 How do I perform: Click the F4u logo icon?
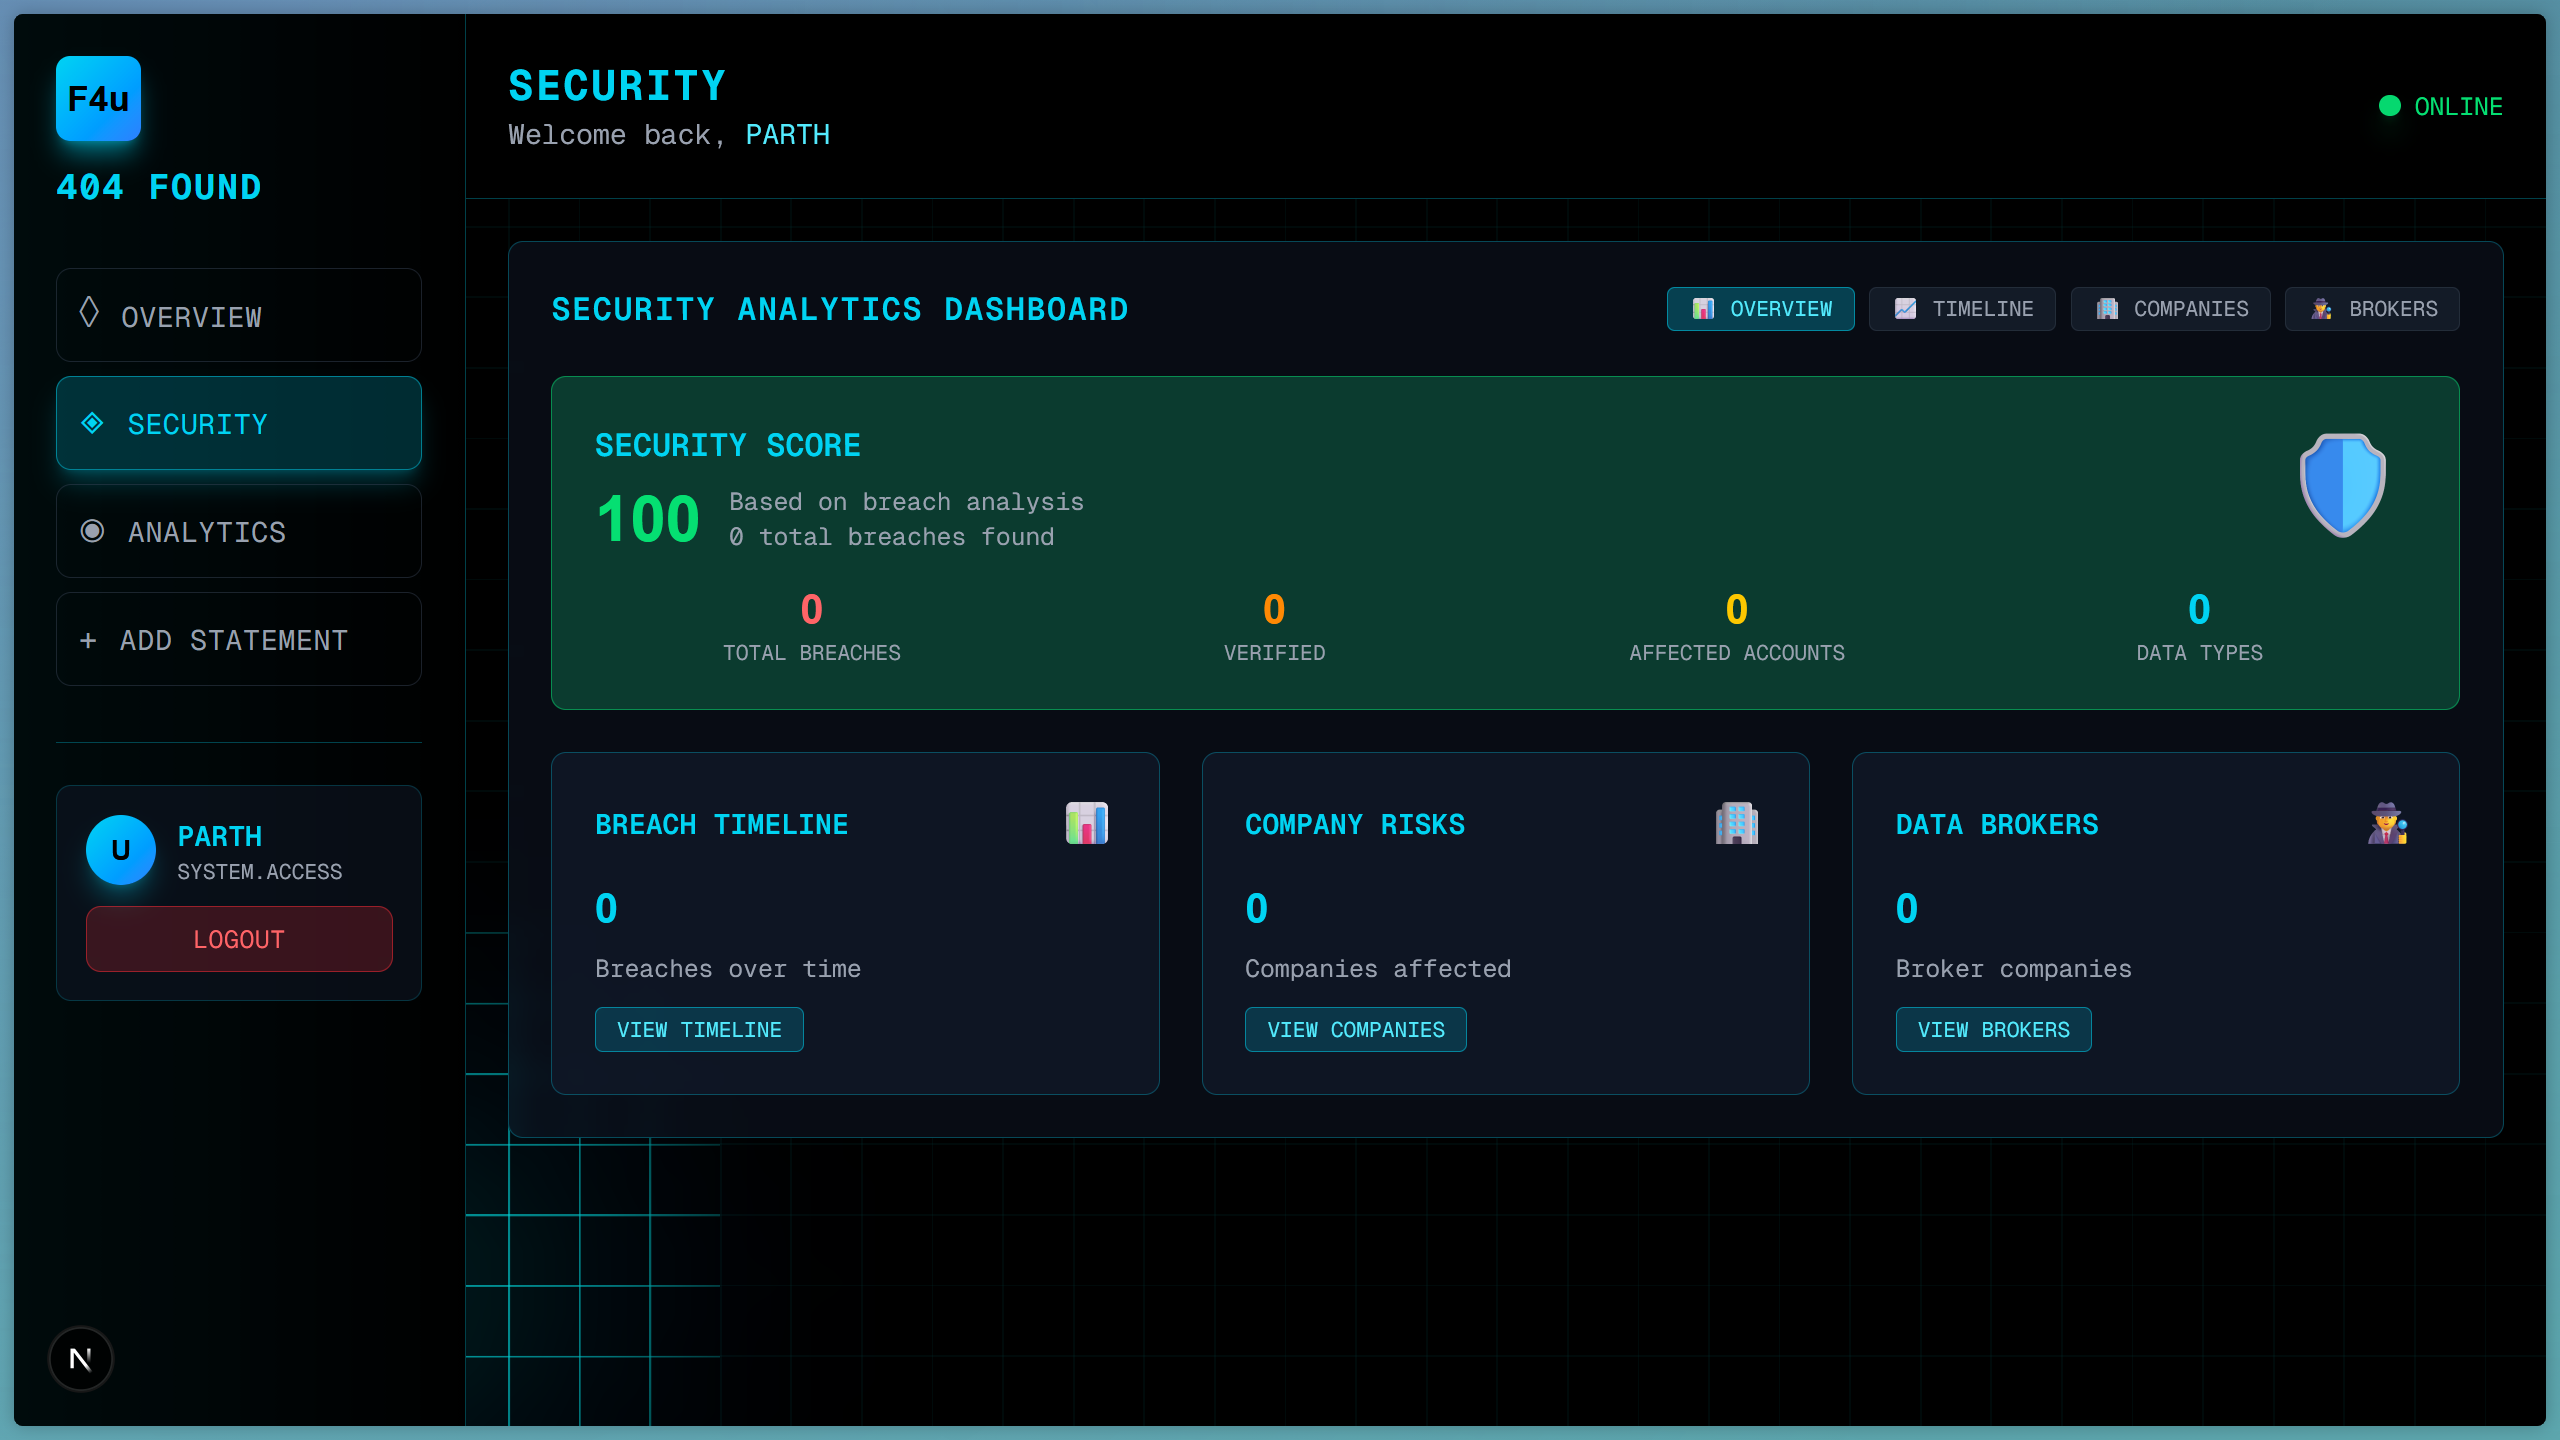(x=98, y=98)
